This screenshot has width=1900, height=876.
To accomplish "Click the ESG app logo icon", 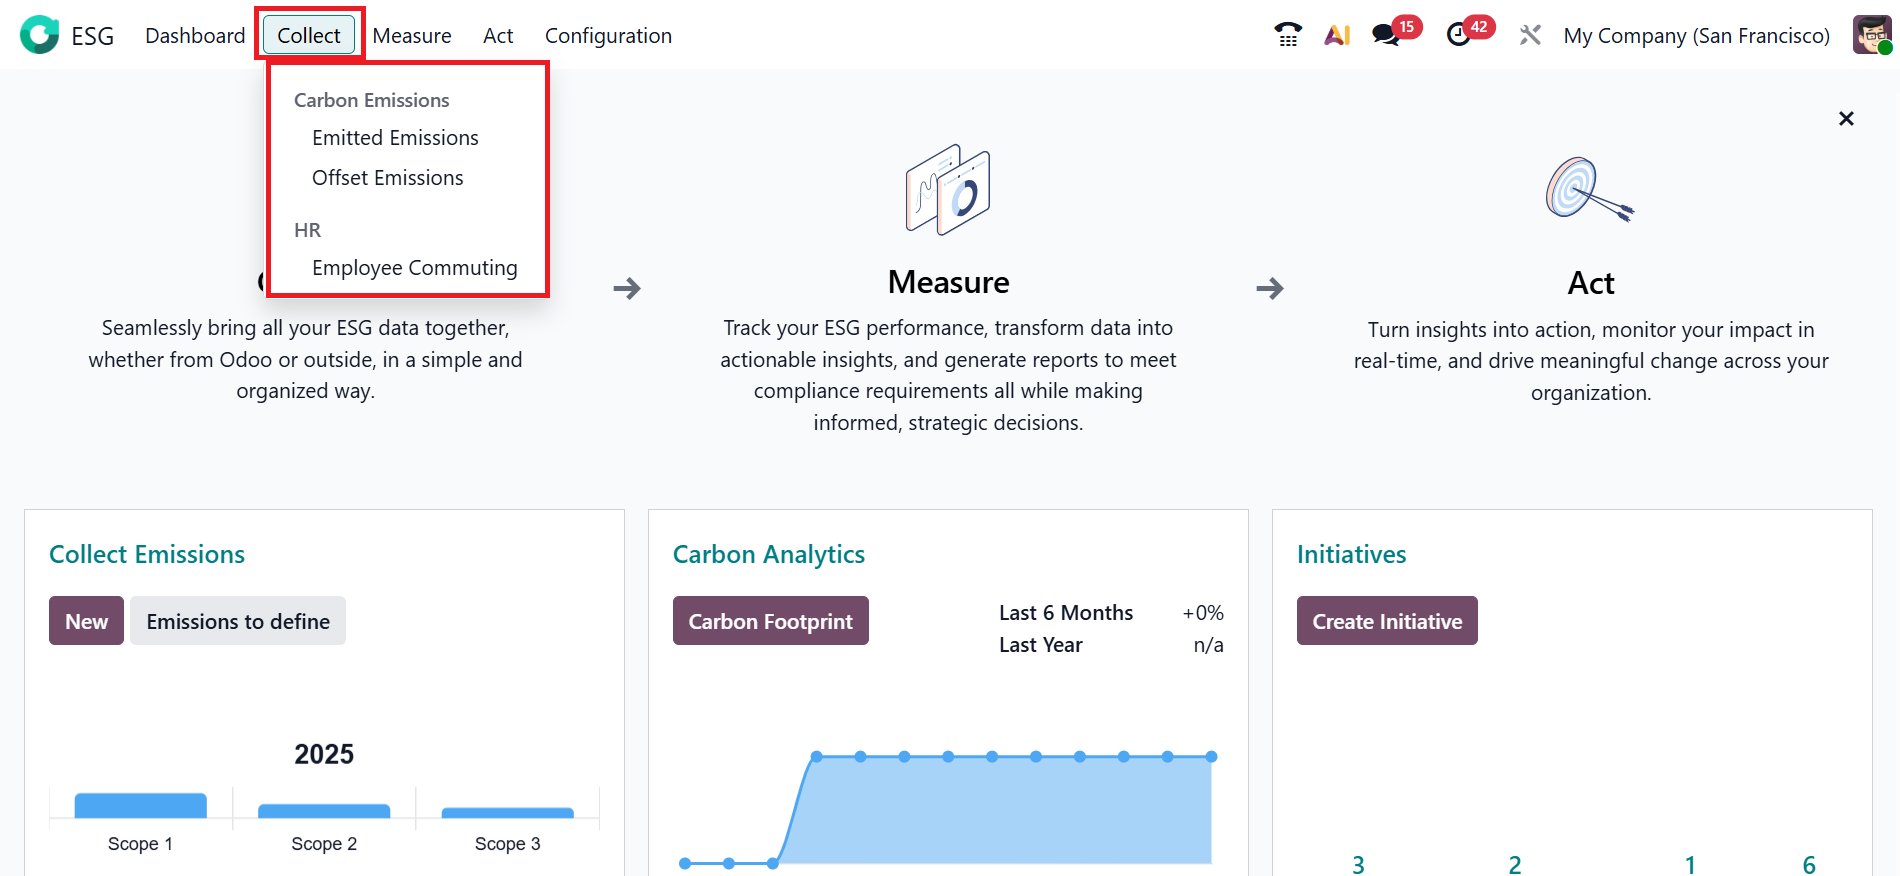I will coord(39,35).
